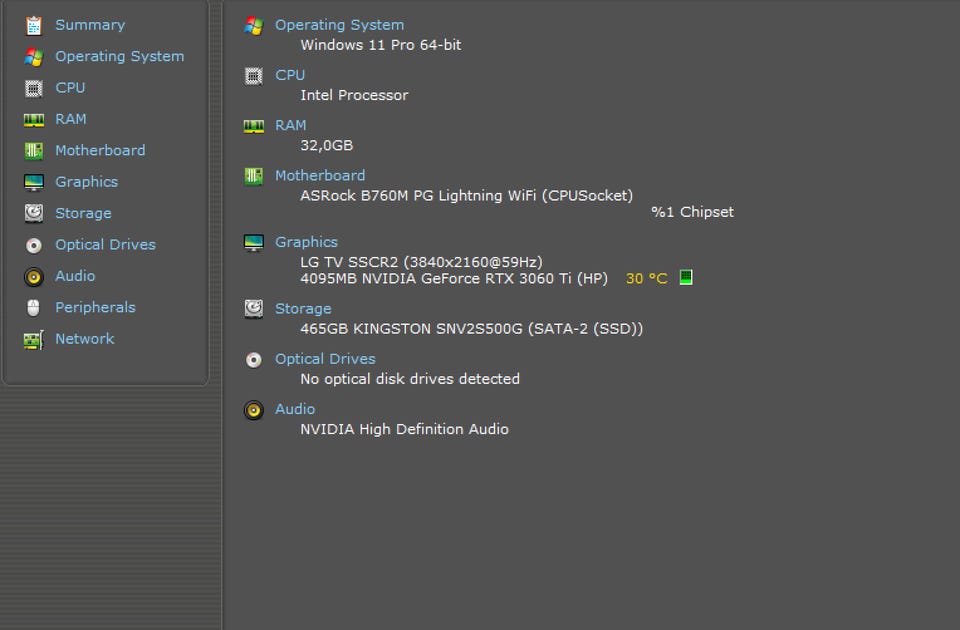Image resolution: width=960 pixels, height=630 pixels.
Task: Click the RAM stick icon in sidebar
Action: (34, 119)
